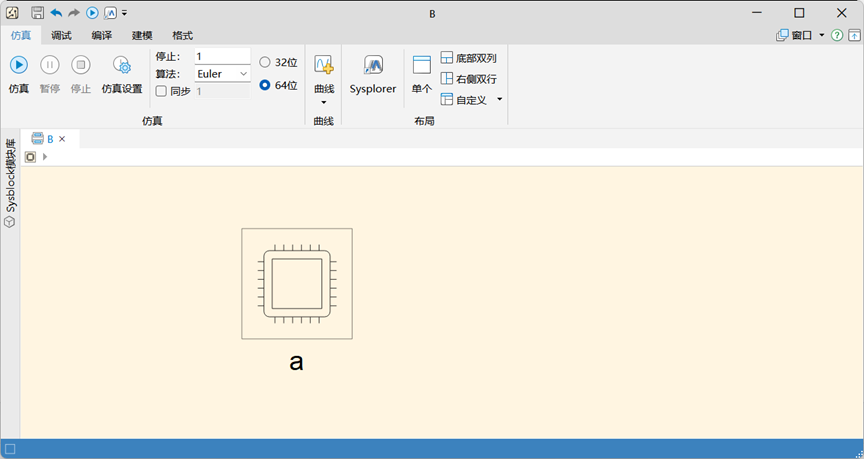Expand the 窗口 dropdown arrow
This screenshot has height=459, width=864.
[822, 35]
